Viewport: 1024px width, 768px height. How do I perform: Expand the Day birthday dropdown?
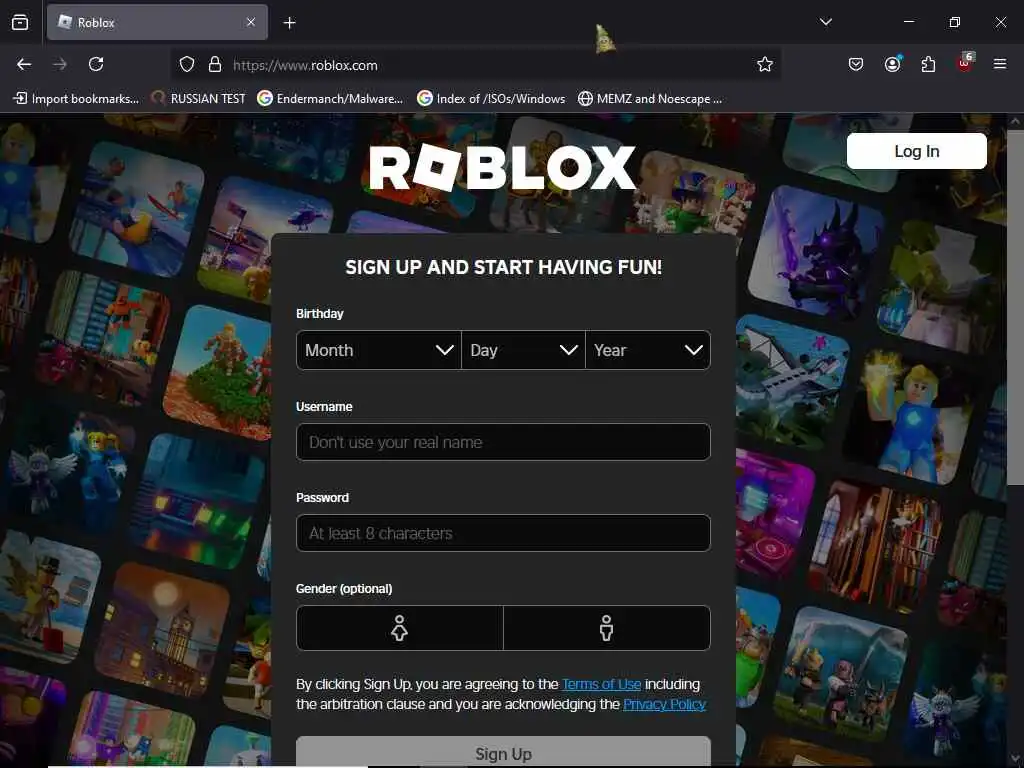(523, 350)
